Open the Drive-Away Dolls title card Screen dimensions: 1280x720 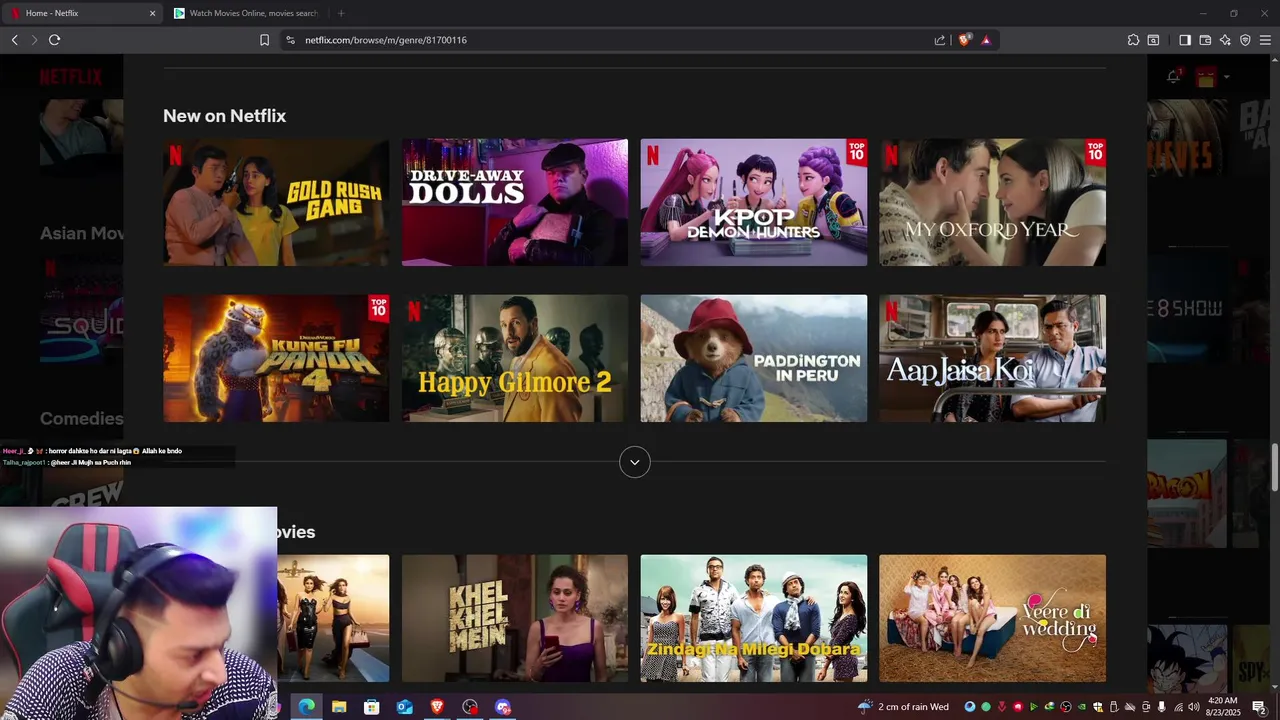pos(515,202)
